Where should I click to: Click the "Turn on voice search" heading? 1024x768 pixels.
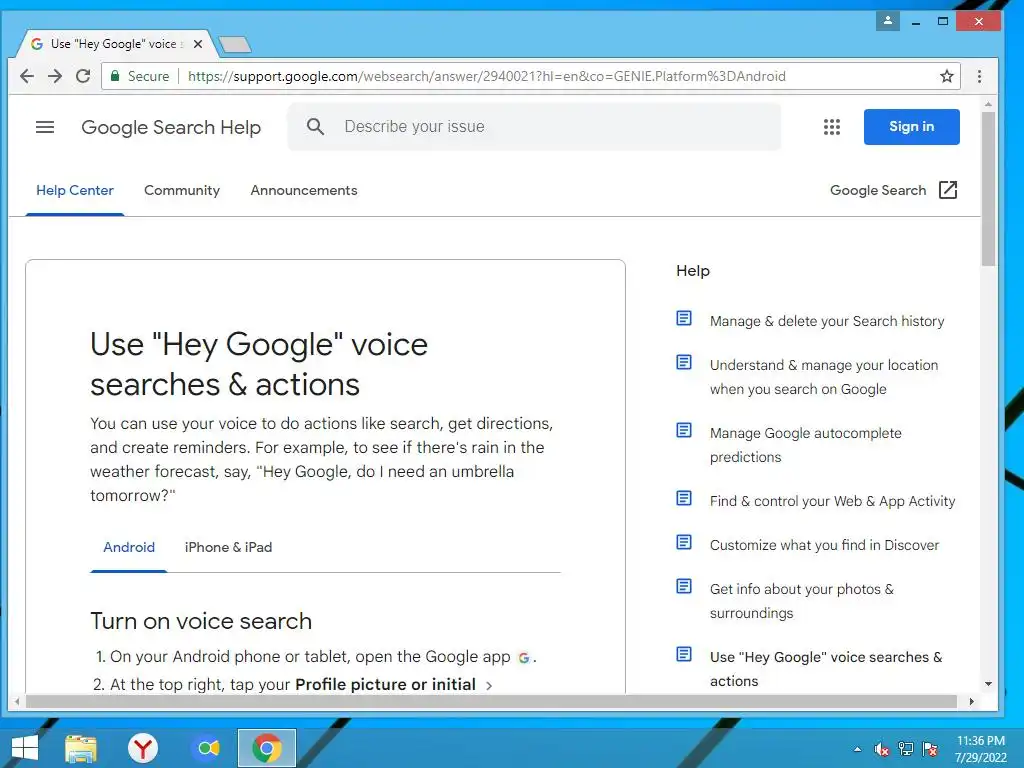201,621
